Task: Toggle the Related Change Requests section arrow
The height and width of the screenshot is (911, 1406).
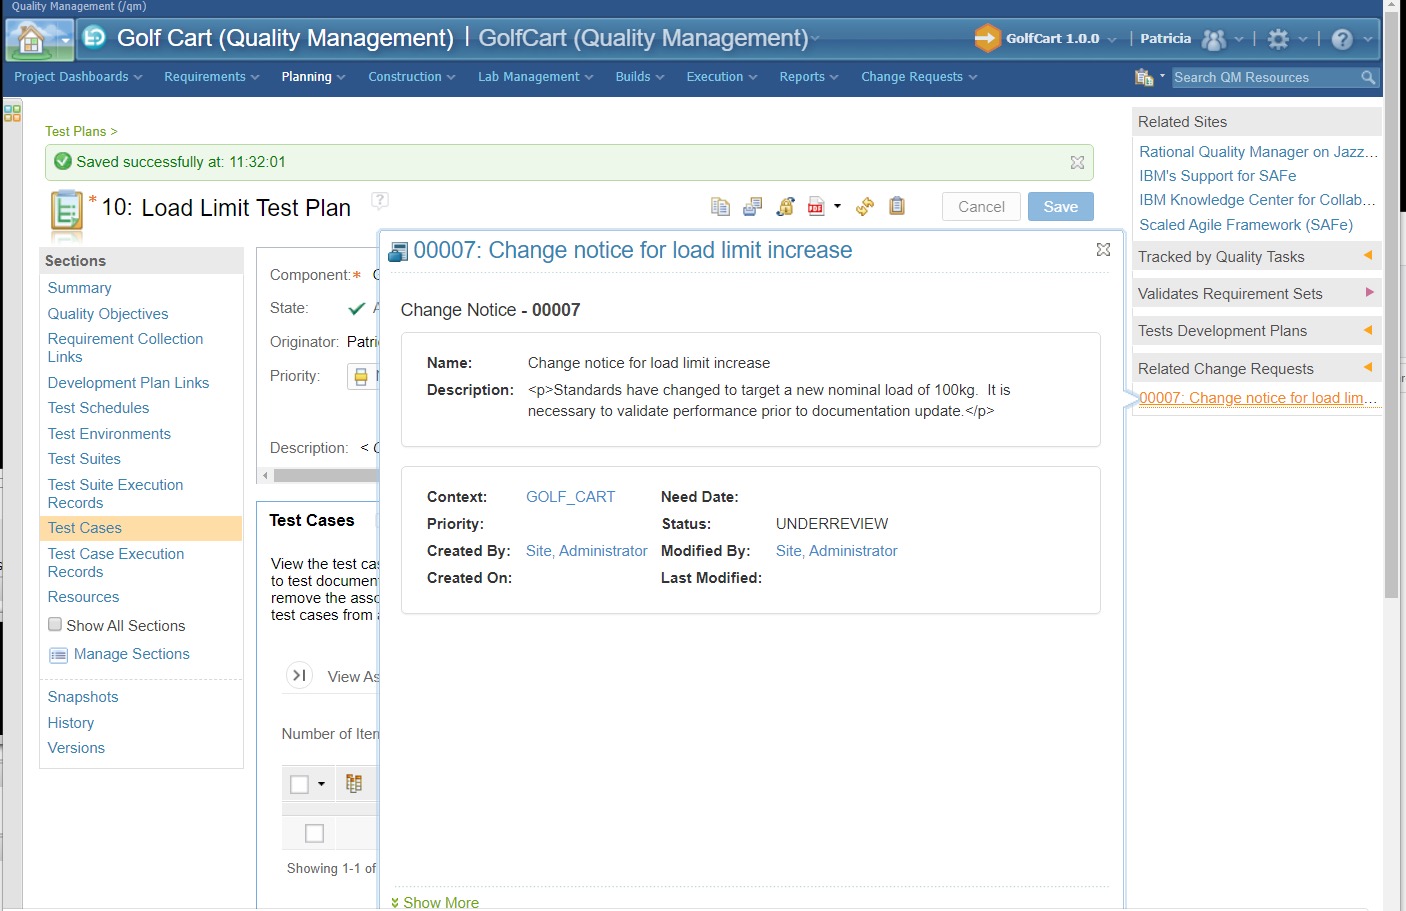Action: click(x=1368, y=367)
